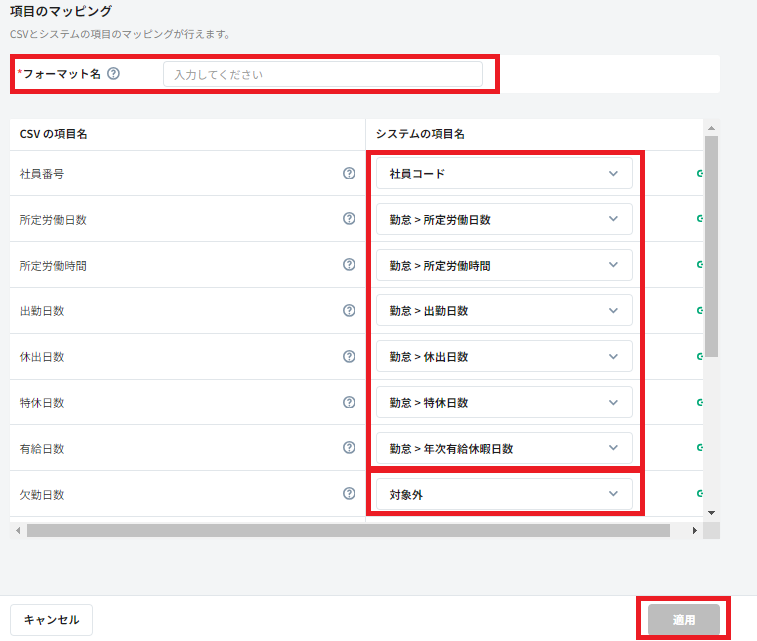Open the 対象外 dropdown for 欠勤日数

click(504, 494)
